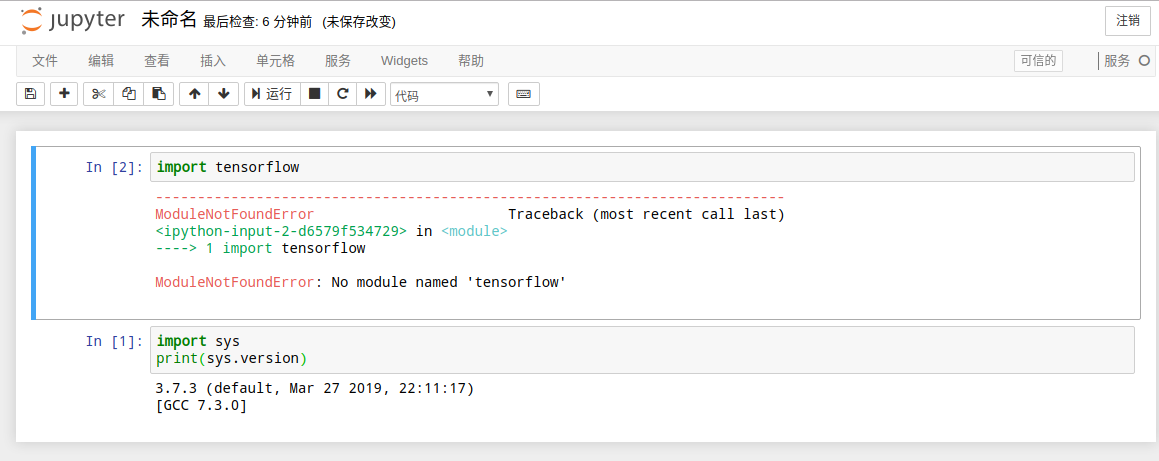Save notebook with floppy disk icon
The width and height of the screenshot is (1159, 461).
point(30,94)
